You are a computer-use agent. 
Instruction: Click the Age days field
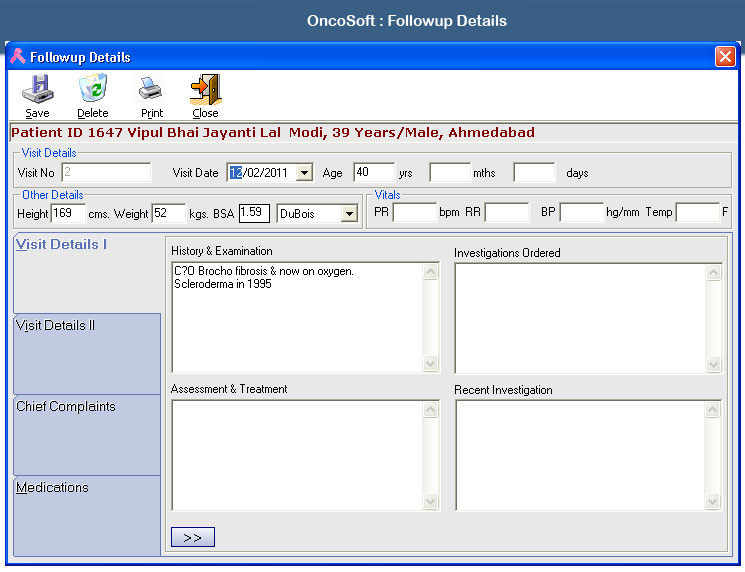[x=535, y=172]
